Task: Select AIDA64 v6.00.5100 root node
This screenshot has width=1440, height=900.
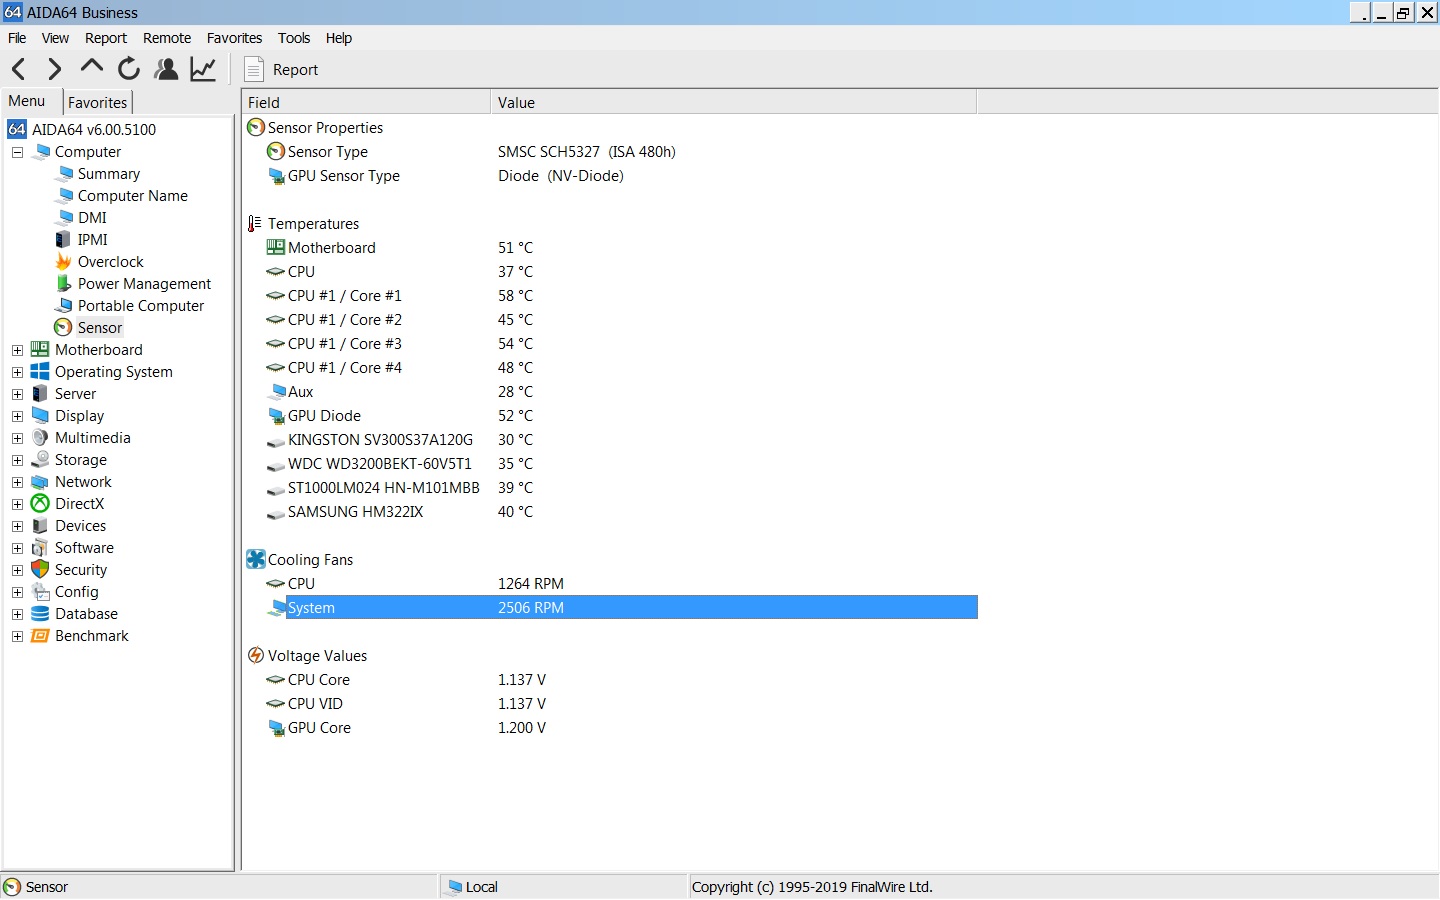Action: coord(94,129)
